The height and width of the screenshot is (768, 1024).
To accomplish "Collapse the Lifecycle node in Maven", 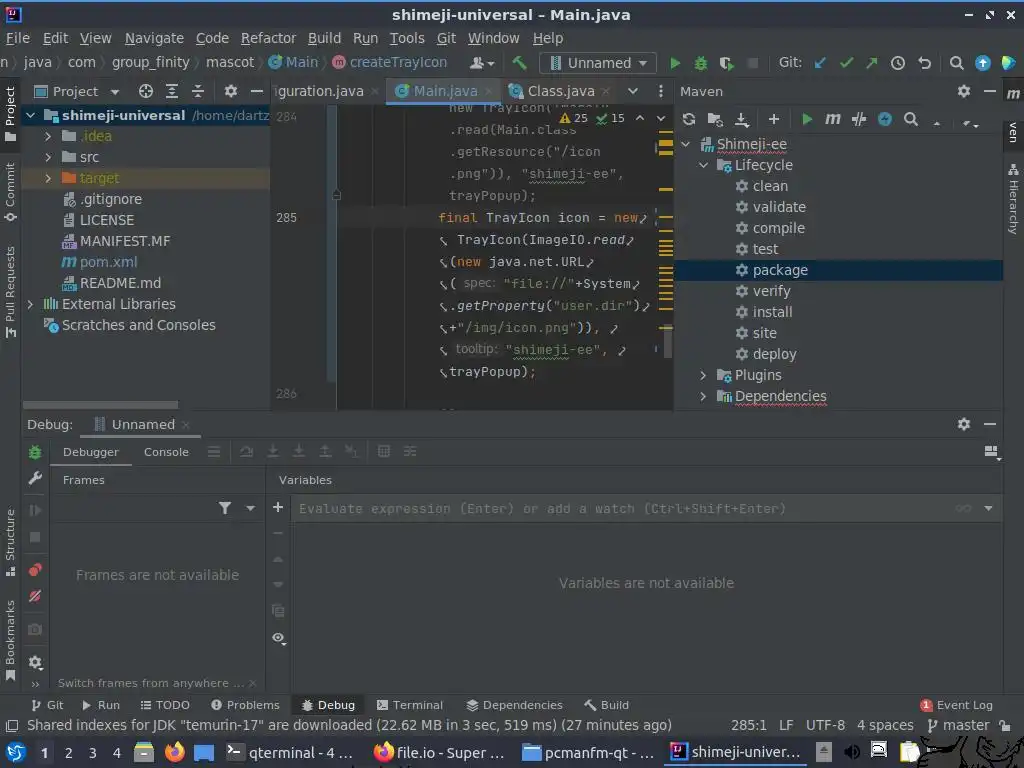I will tap(703, 165).
